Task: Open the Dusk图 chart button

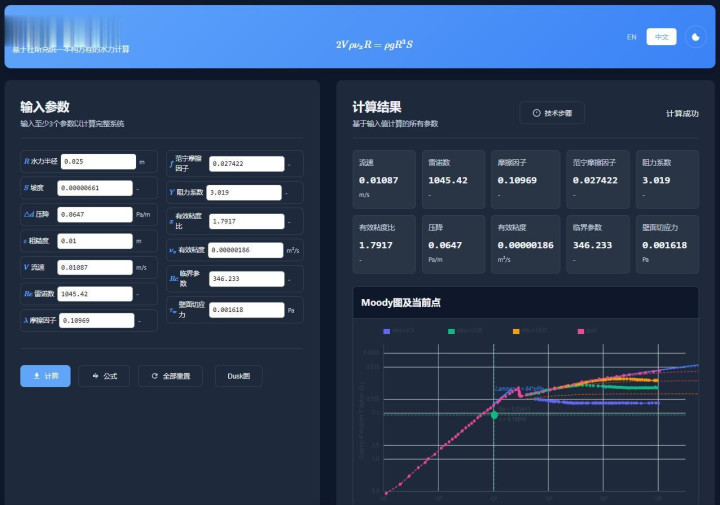Action: tap(239, 376)
